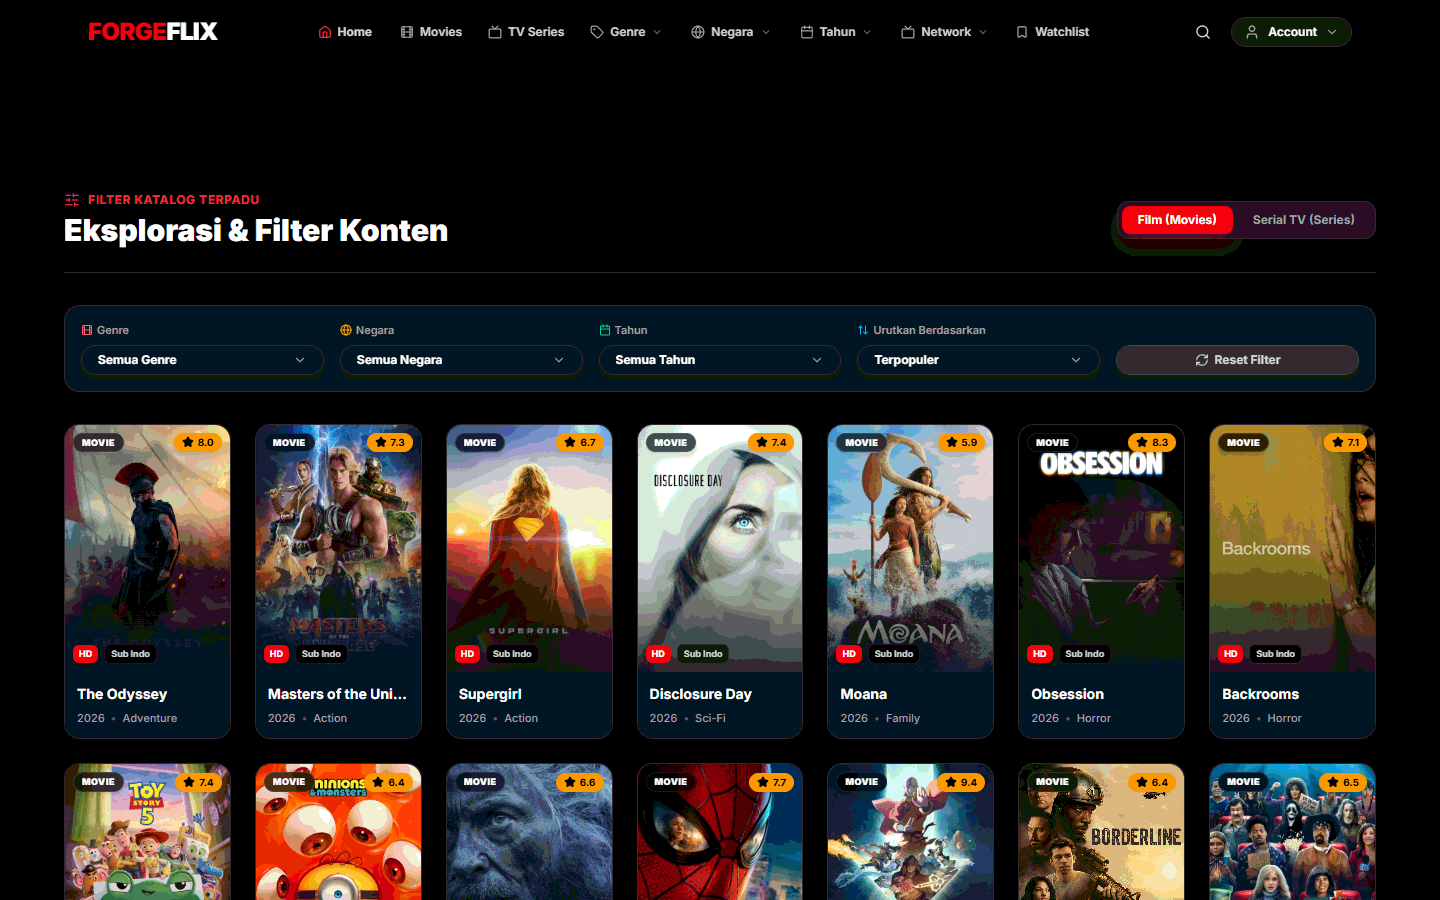Screen dimensions: 1440x900
Task: Open TV Series in navigation
Action: coord(526,32)
